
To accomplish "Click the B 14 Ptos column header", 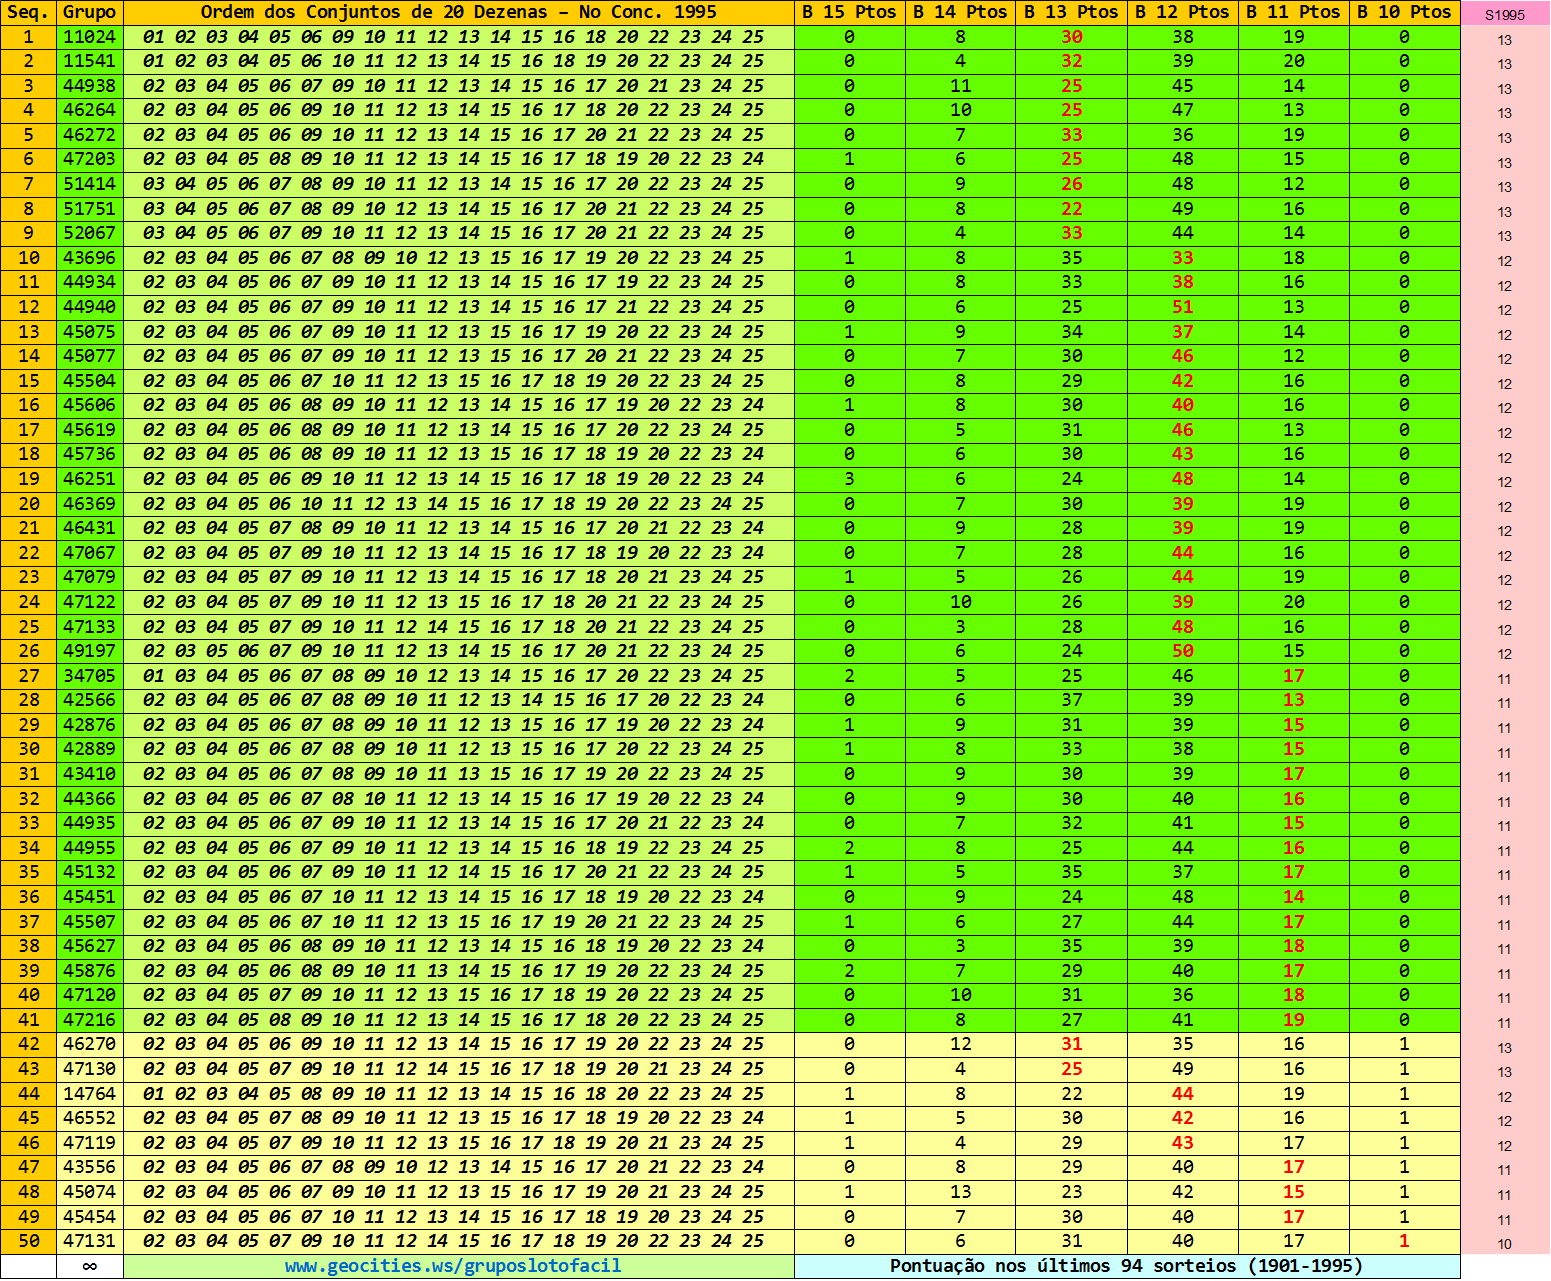I will tap(960, 13).
